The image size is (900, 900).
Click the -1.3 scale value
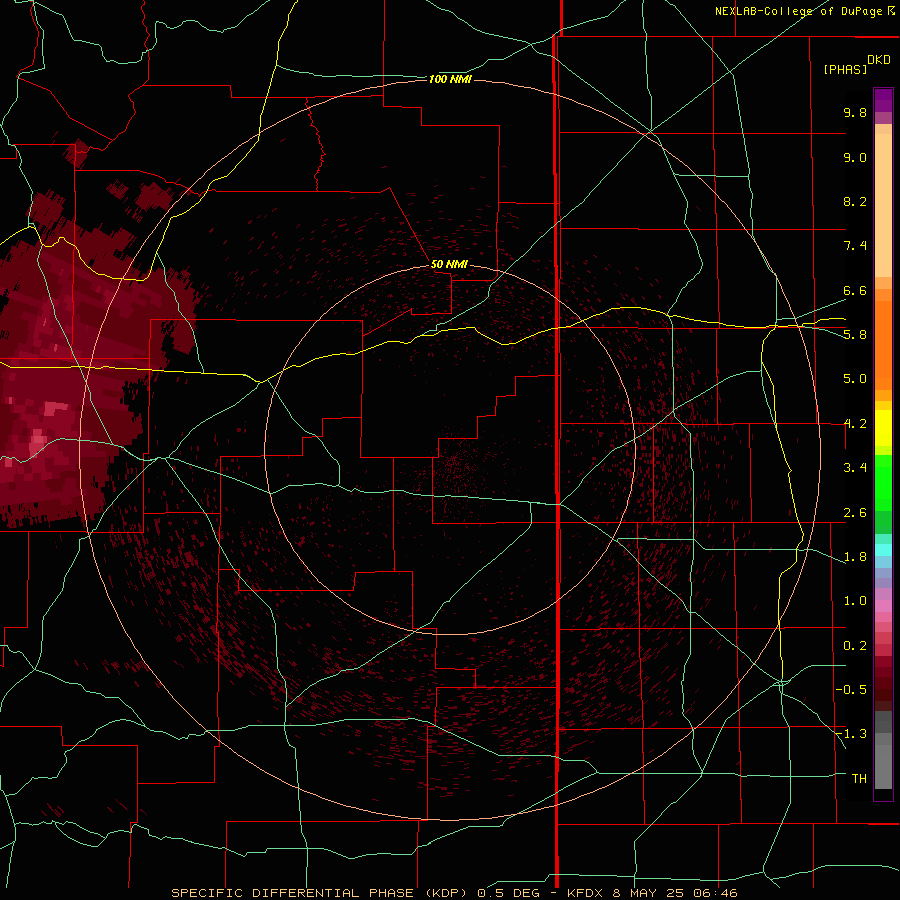[x=852, y=734]
